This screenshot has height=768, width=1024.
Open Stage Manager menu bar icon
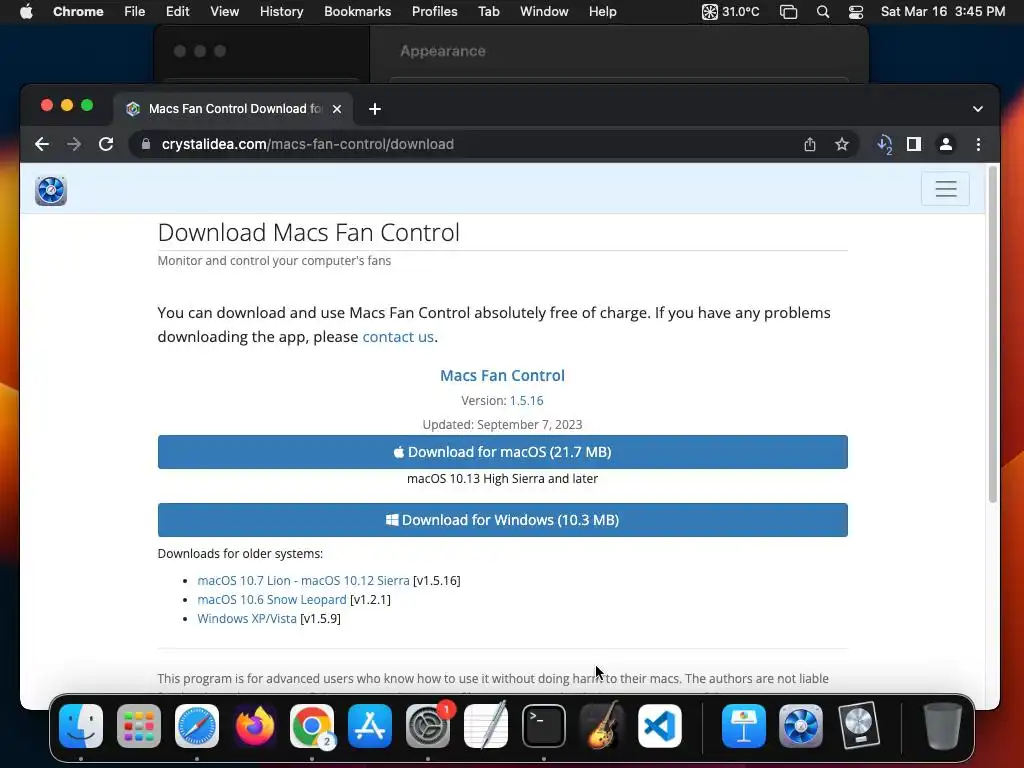point(788,12)
